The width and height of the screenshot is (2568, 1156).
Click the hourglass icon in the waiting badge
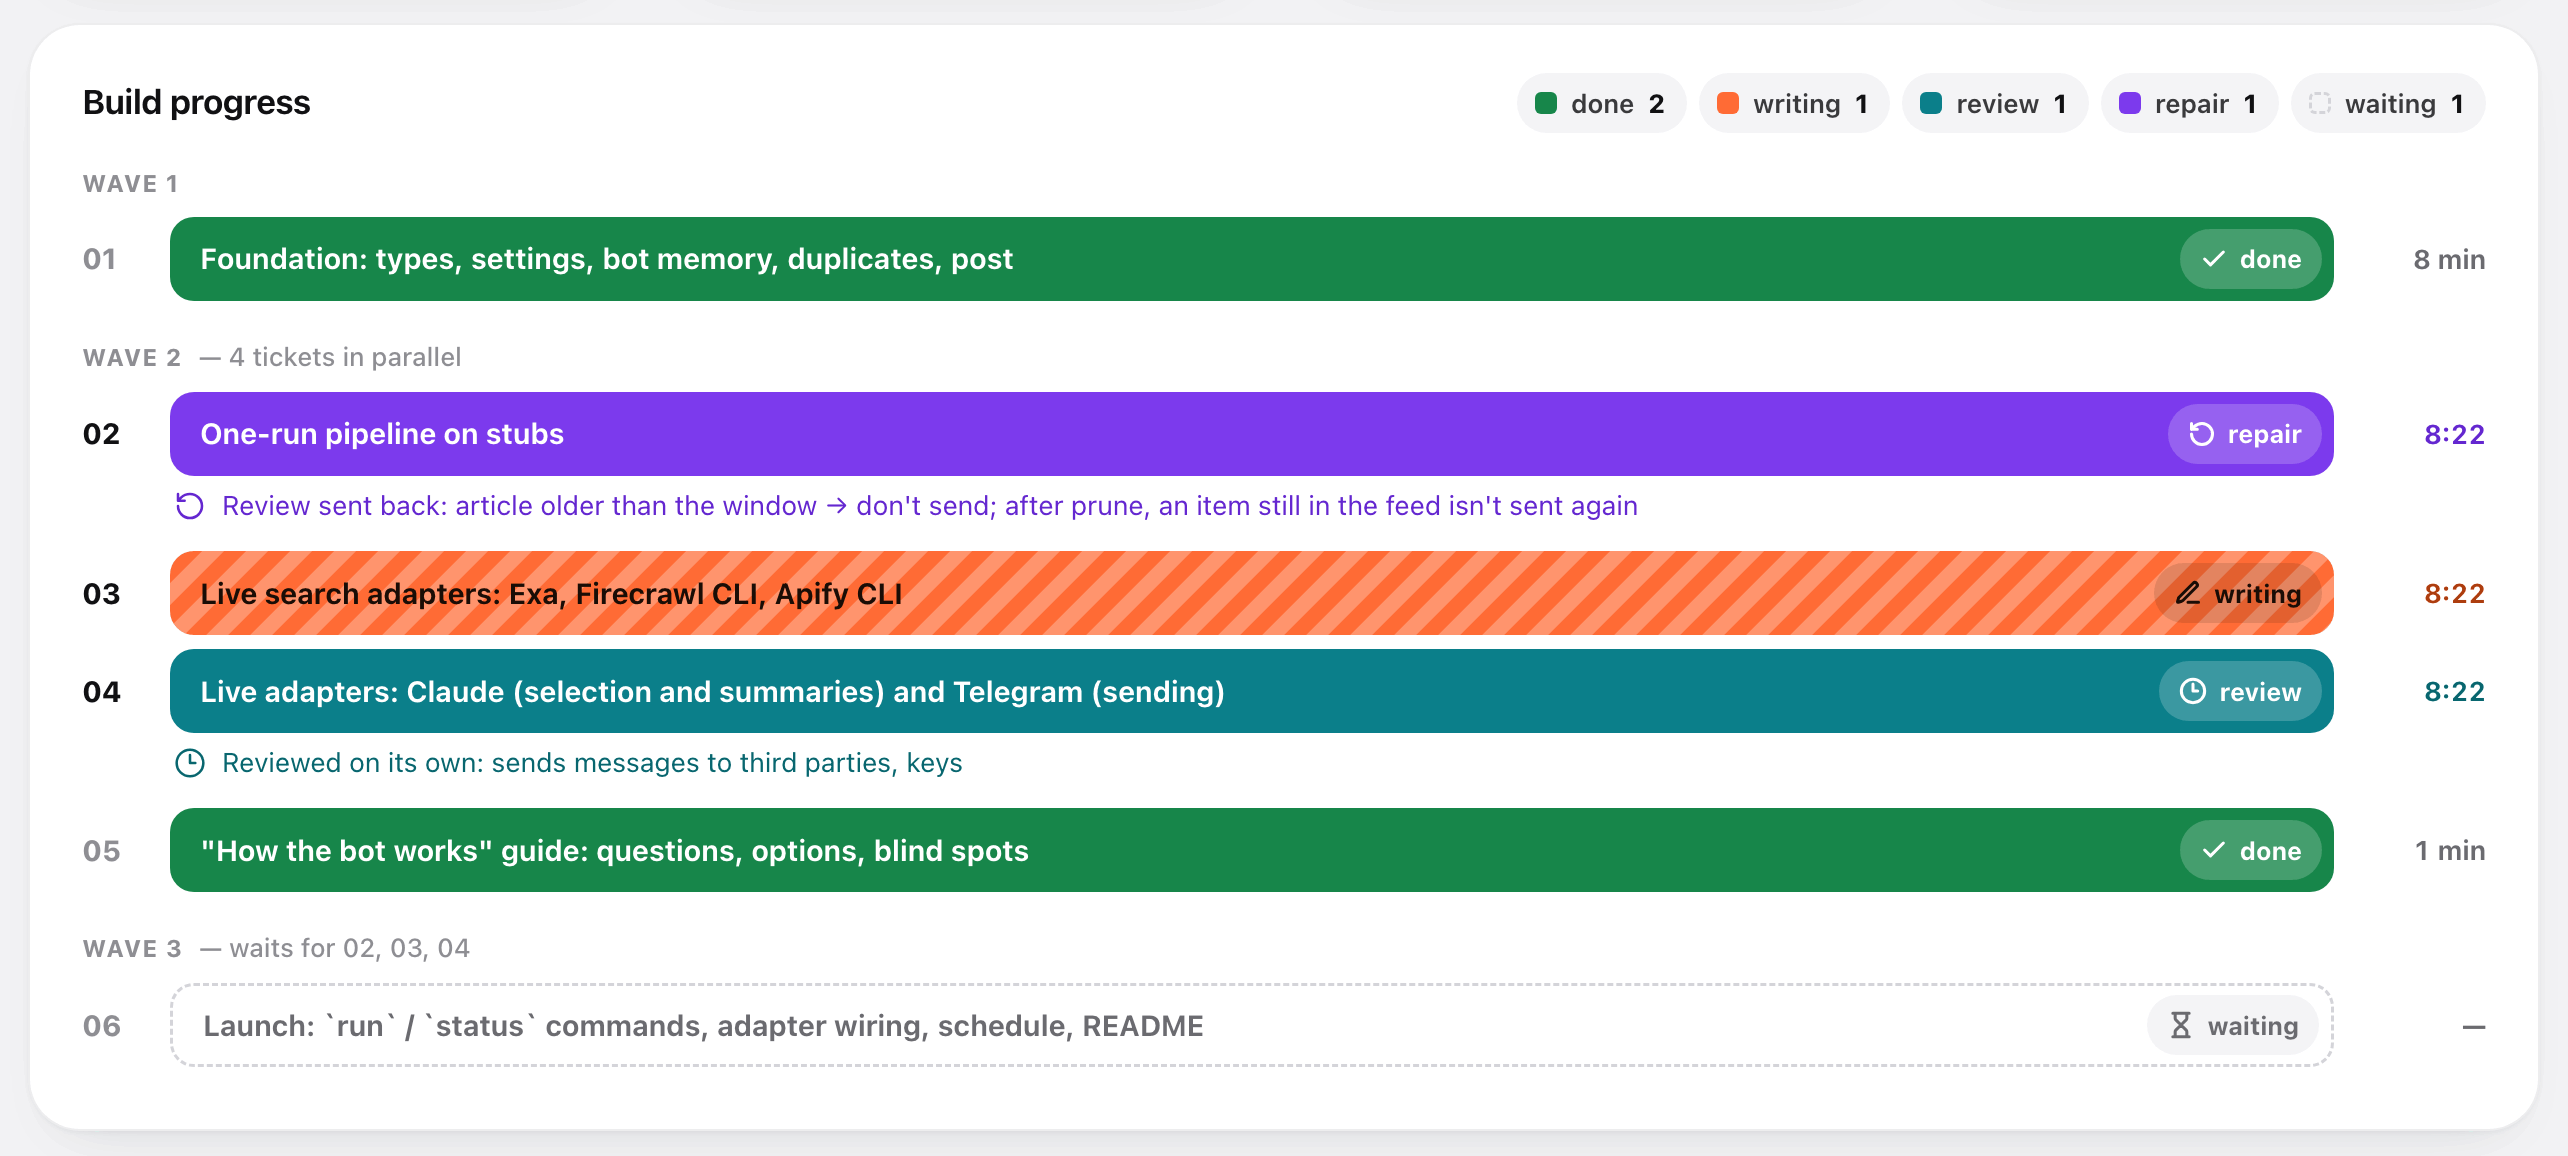coord(2181,1025)
